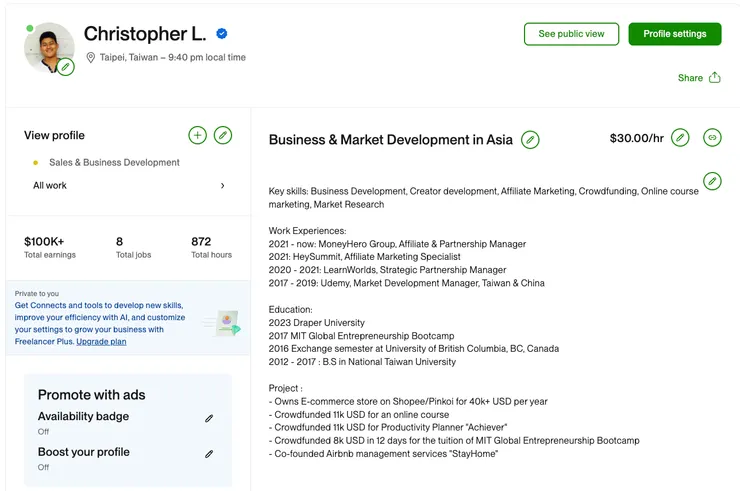This screenshot has height=491, width=740.
Task: Copy profile link using the link icon
Action: tap(712, 138)
